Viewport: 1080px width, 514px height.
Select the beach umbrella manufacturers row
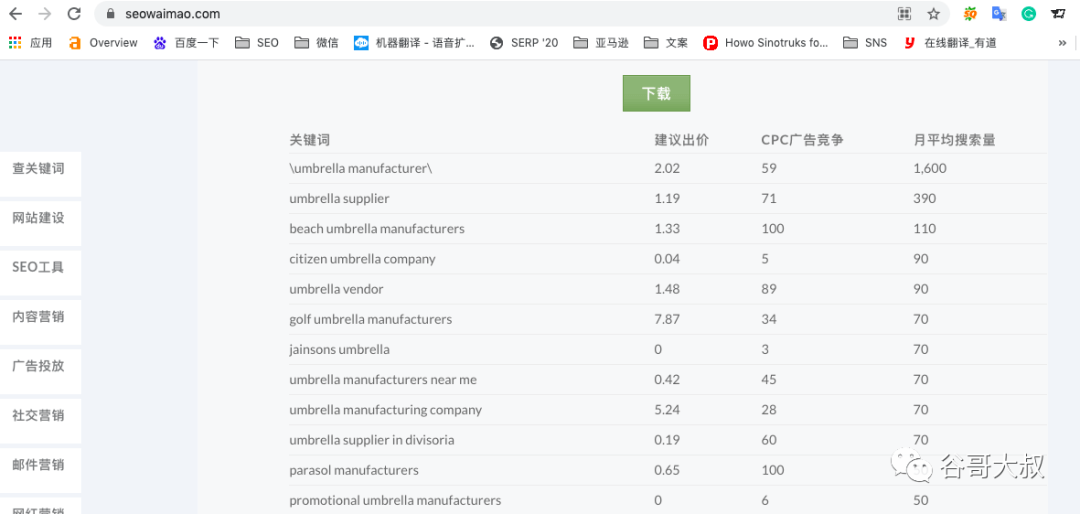(377, 229)
